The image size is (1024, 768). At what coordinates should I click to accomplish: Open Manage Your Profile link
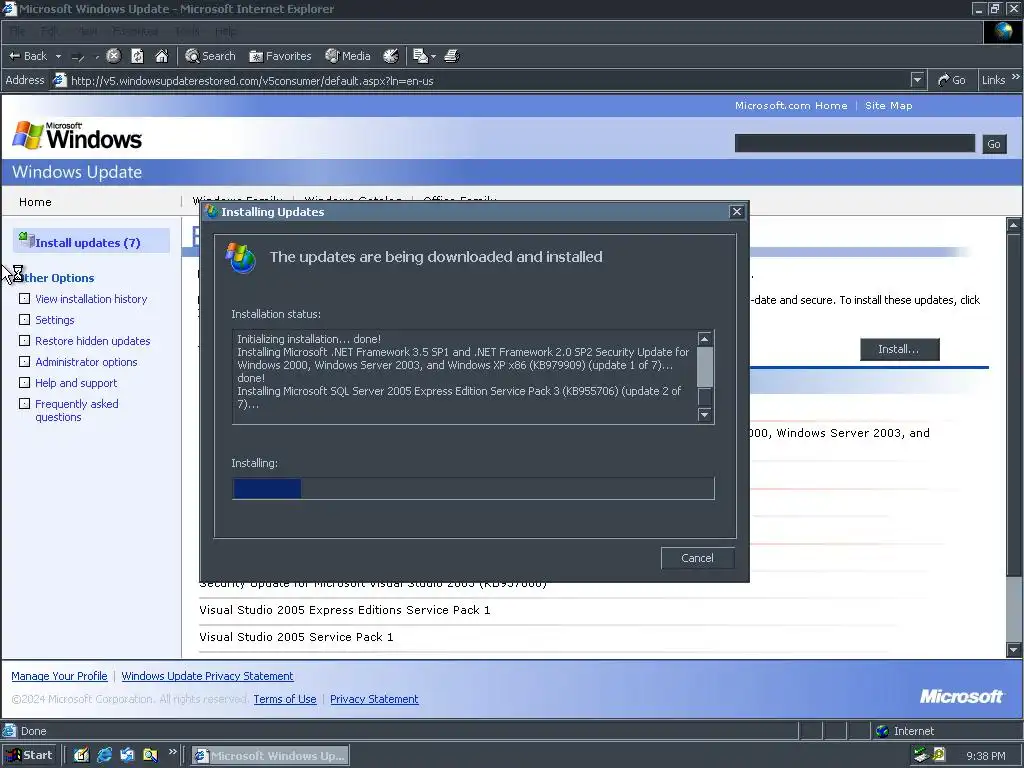pyautogui.click(x=59, y=676)
